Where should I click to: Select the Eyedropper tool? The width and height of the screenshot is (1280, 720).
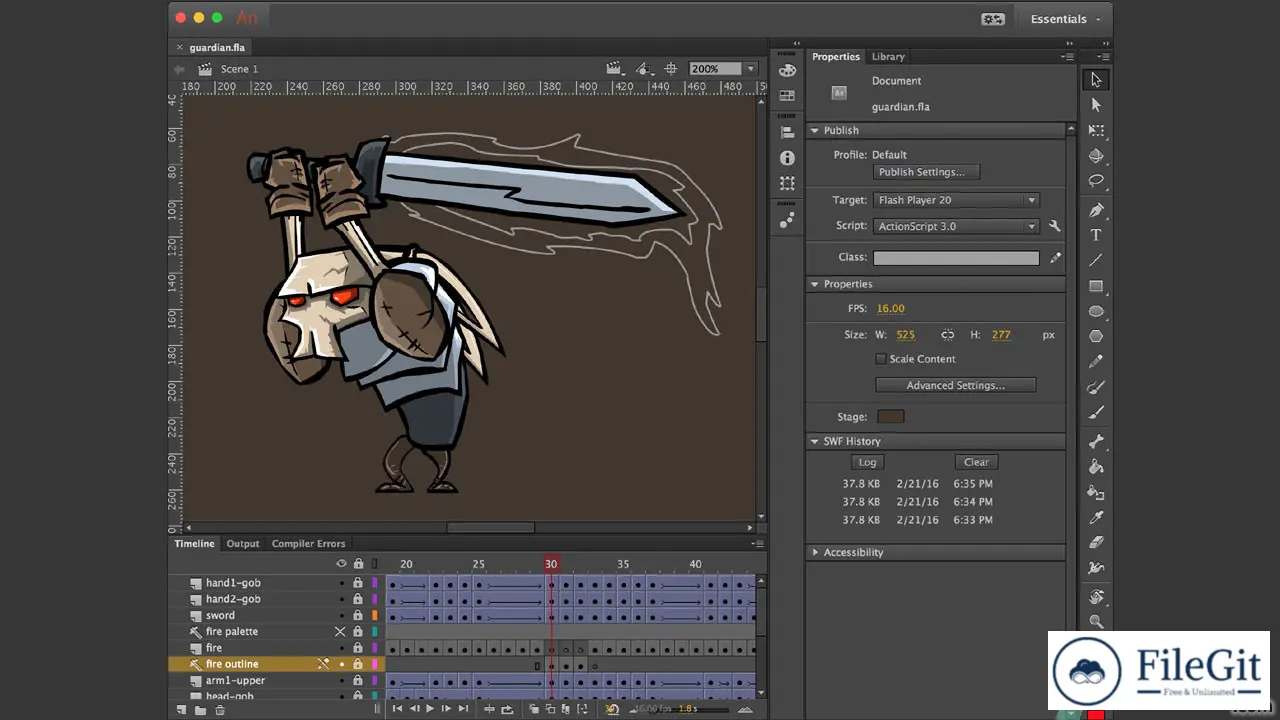point(1096,518)
